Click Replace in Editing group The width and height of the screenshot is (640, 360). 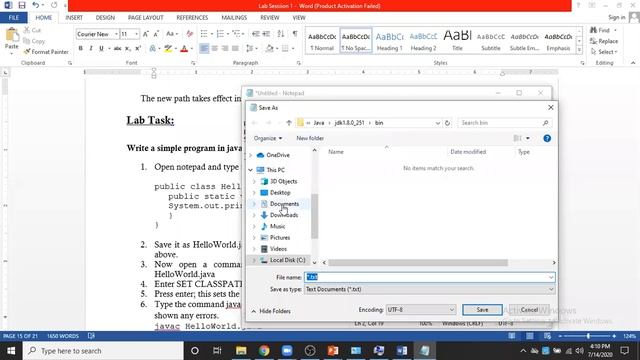click(604, 41)
